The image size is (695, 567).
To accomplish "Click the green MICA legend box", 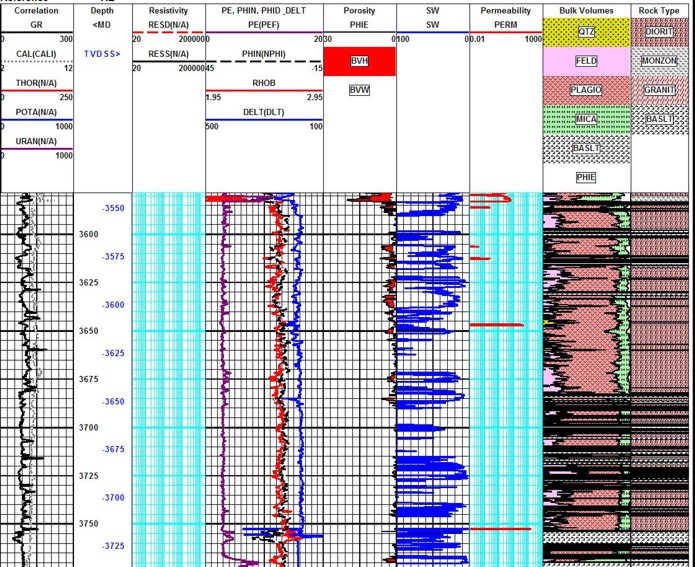I will 586,119.
